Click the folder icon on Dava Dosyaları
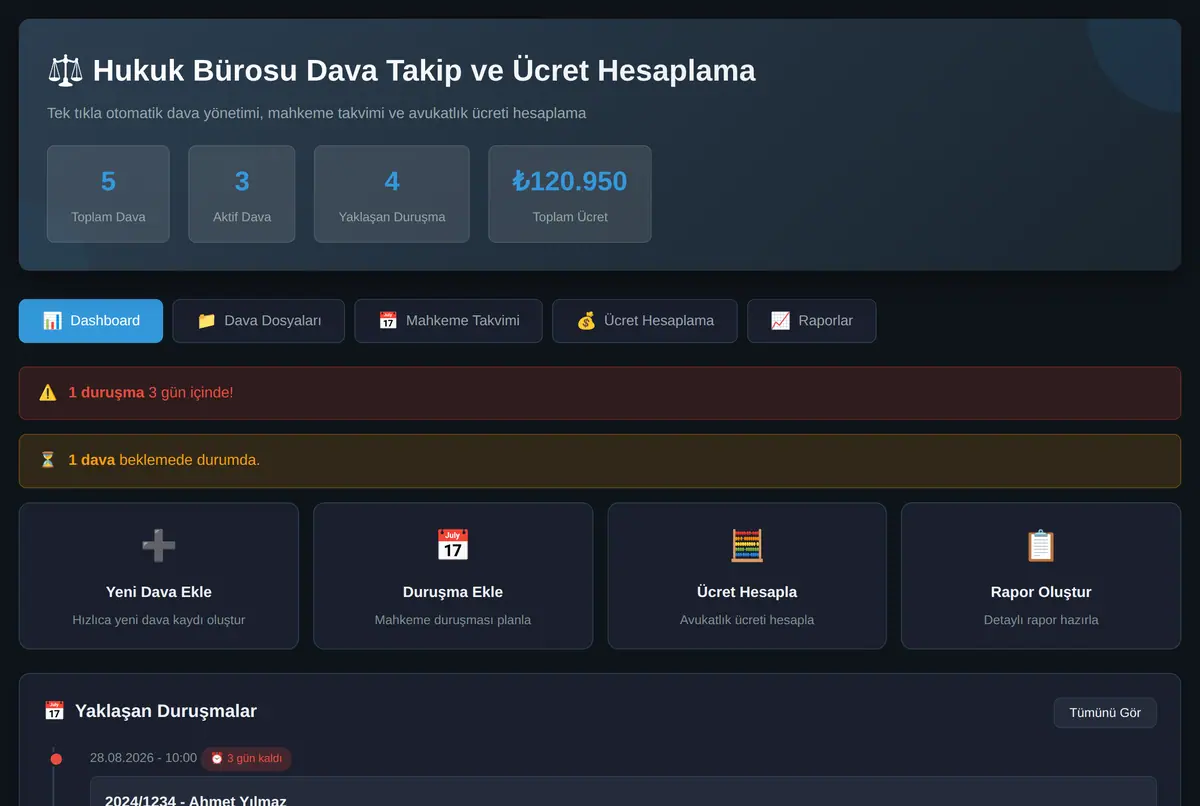 [206, 321]
